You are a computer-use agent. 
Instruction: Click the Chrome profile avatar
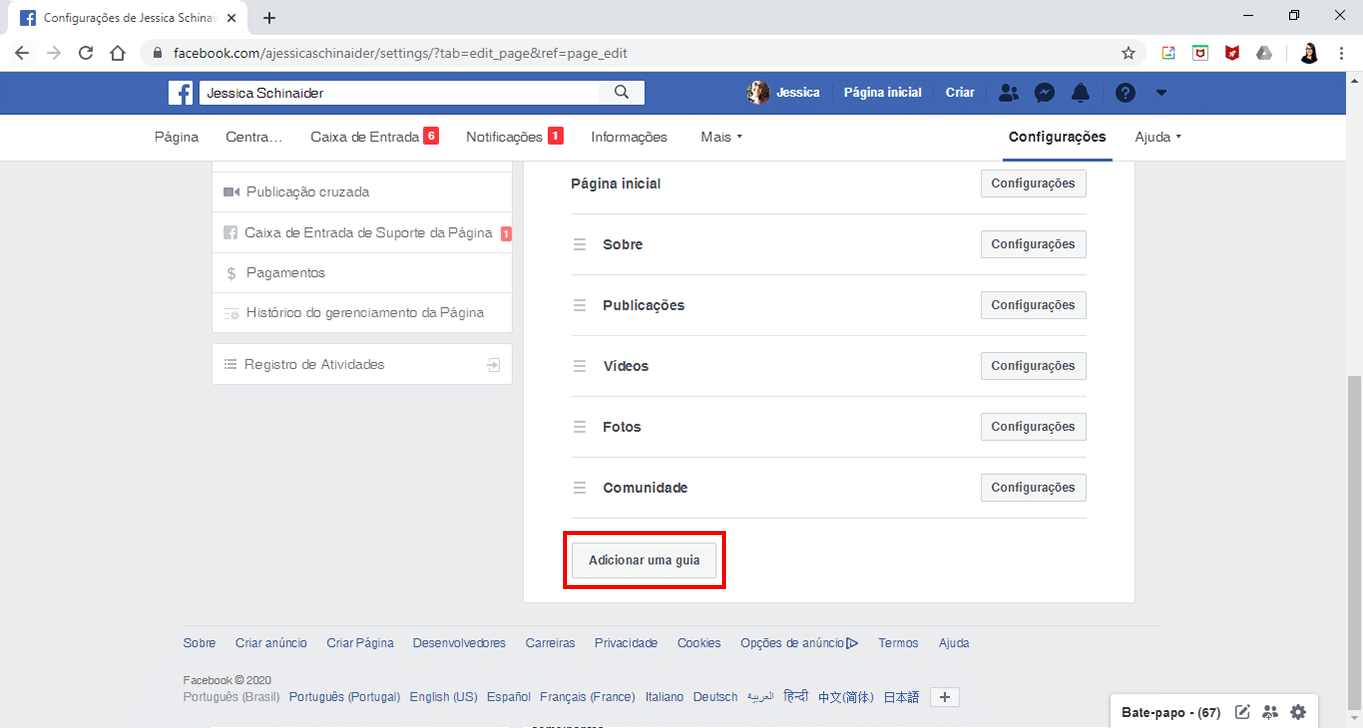click(1309, 53)
